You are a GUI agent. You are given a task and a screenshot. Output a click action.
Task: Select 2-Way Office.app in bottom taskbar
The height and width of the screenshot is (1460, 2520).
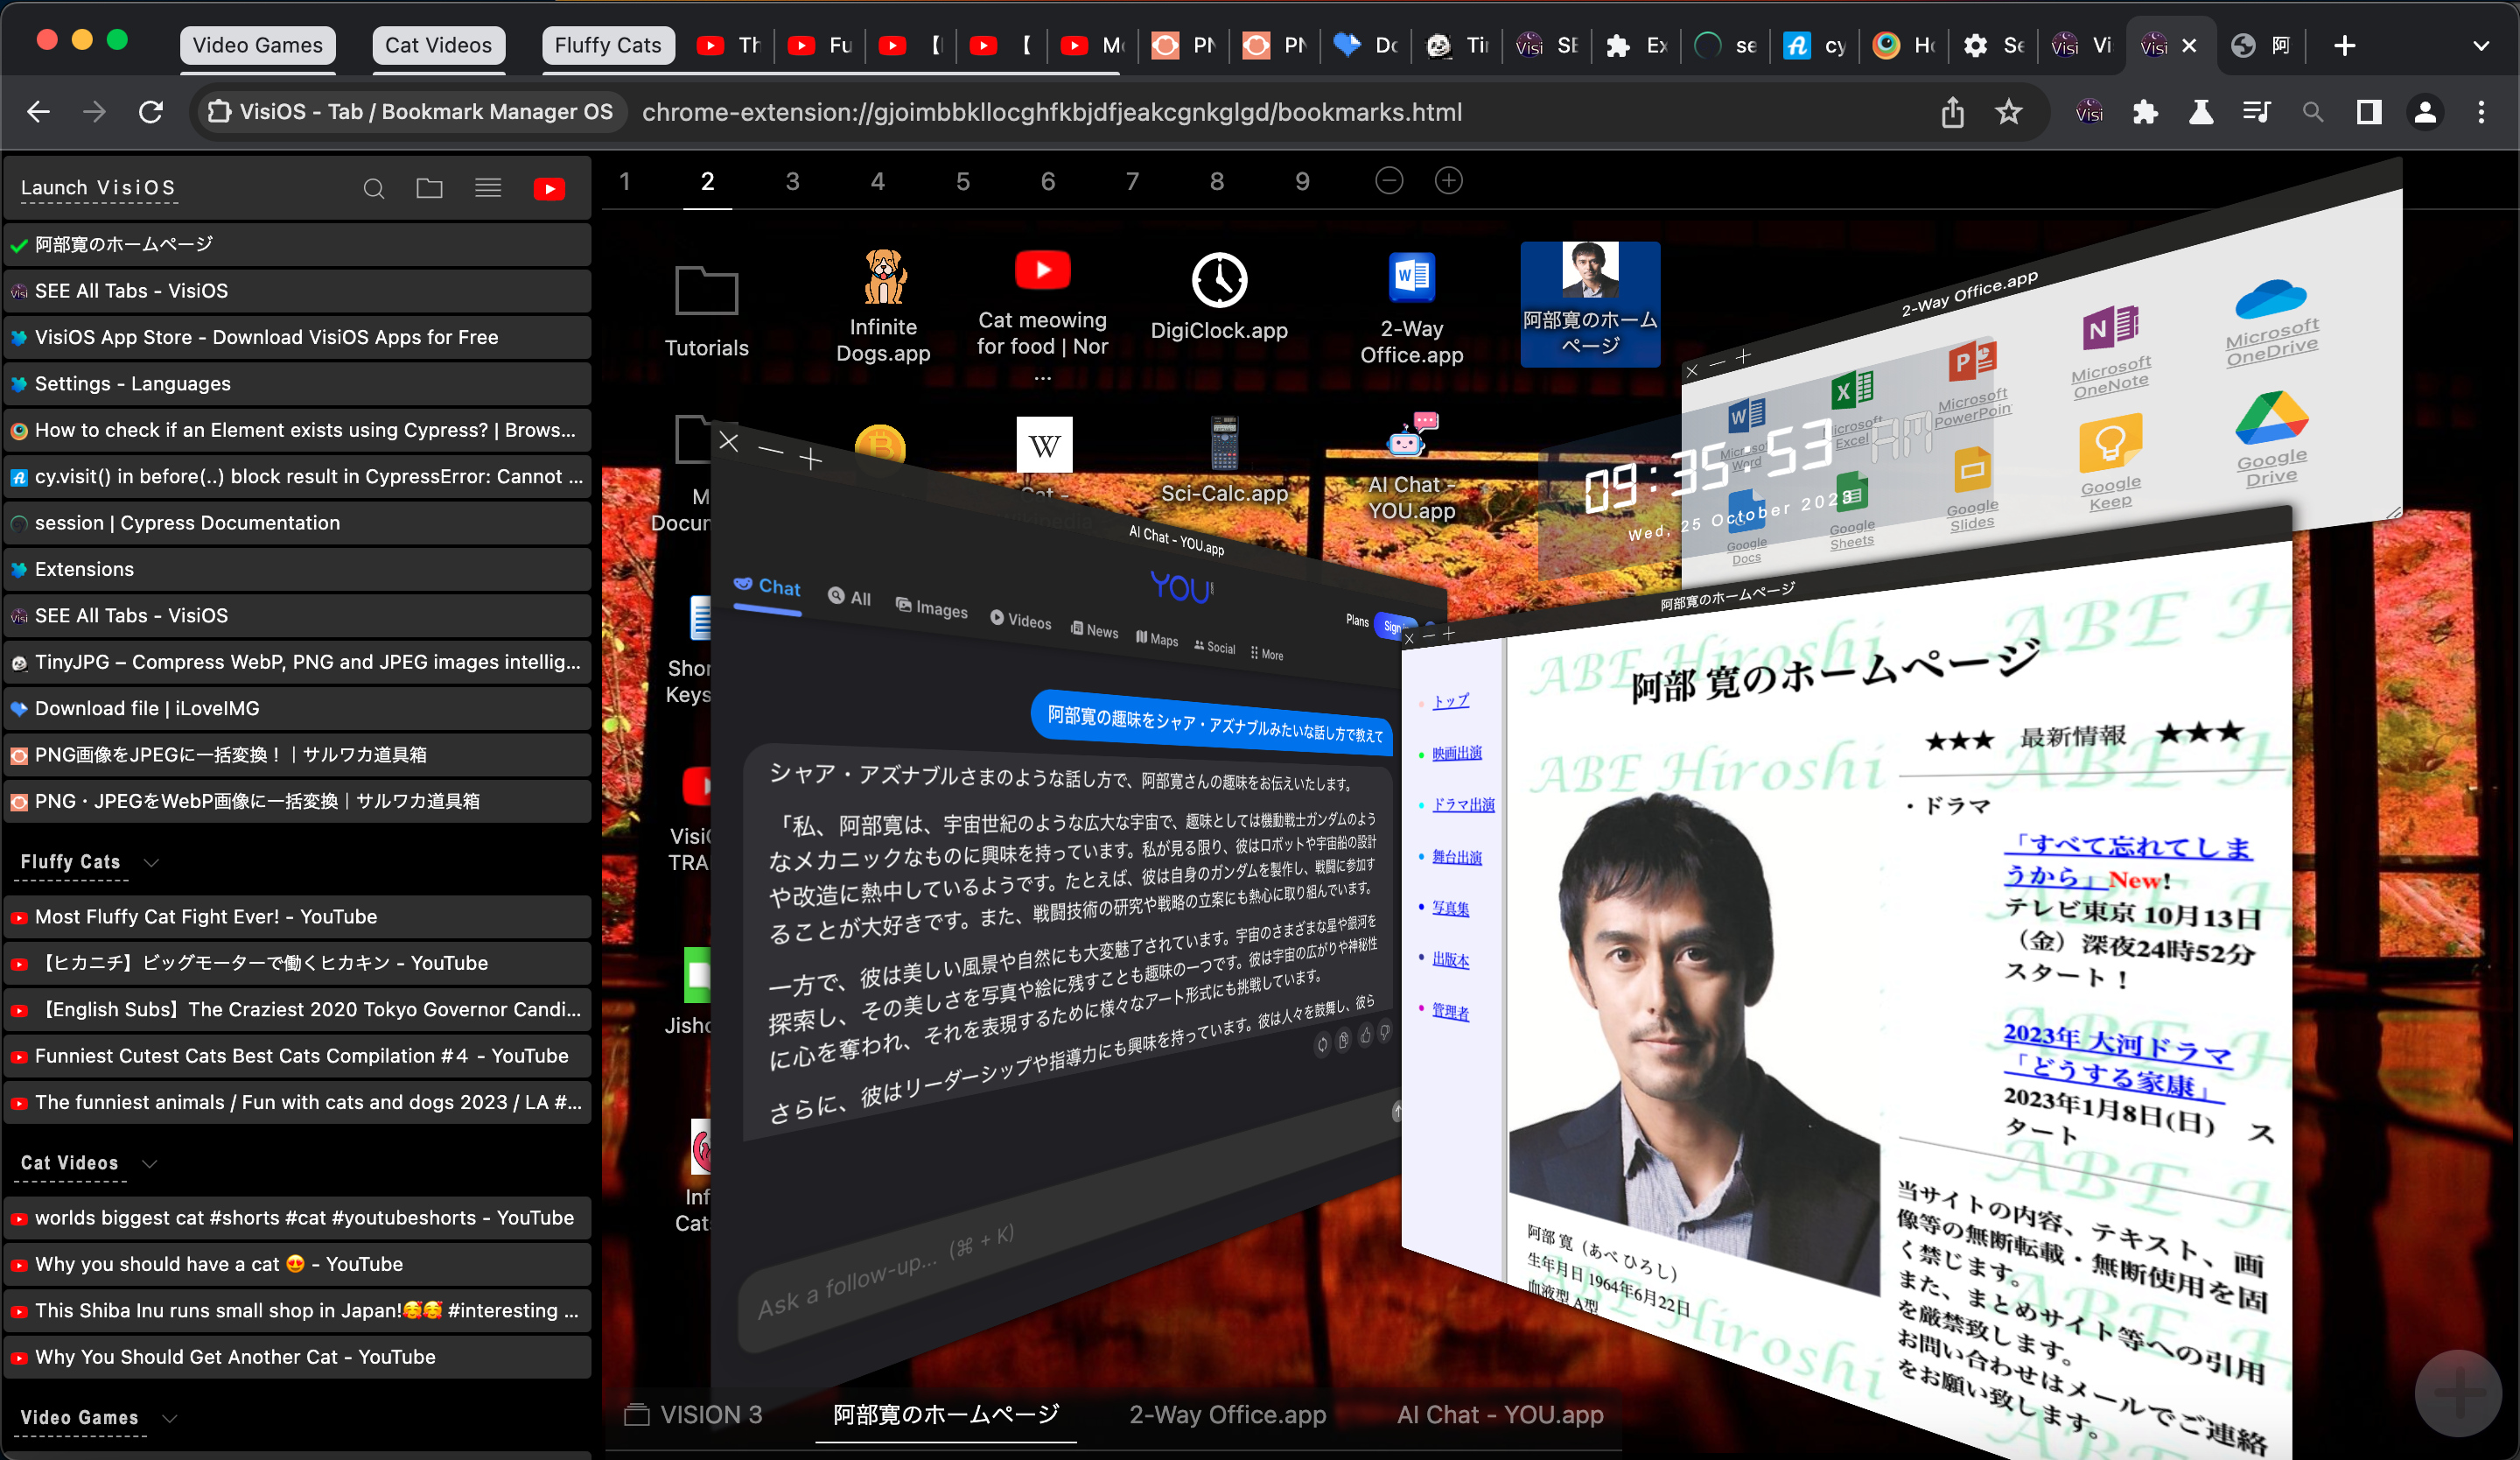coord(1227,1415)
